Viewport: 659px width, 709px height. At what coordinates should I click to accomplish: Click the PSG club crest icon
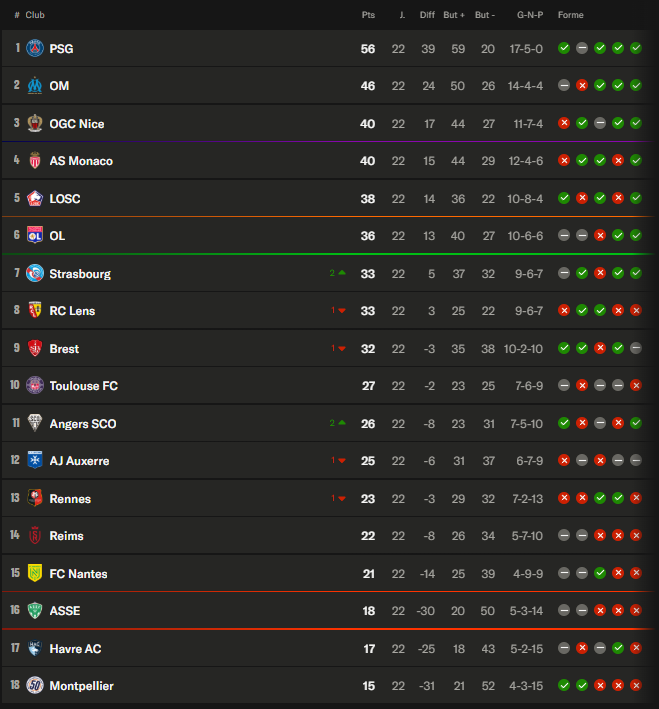(x=35, y=48)
